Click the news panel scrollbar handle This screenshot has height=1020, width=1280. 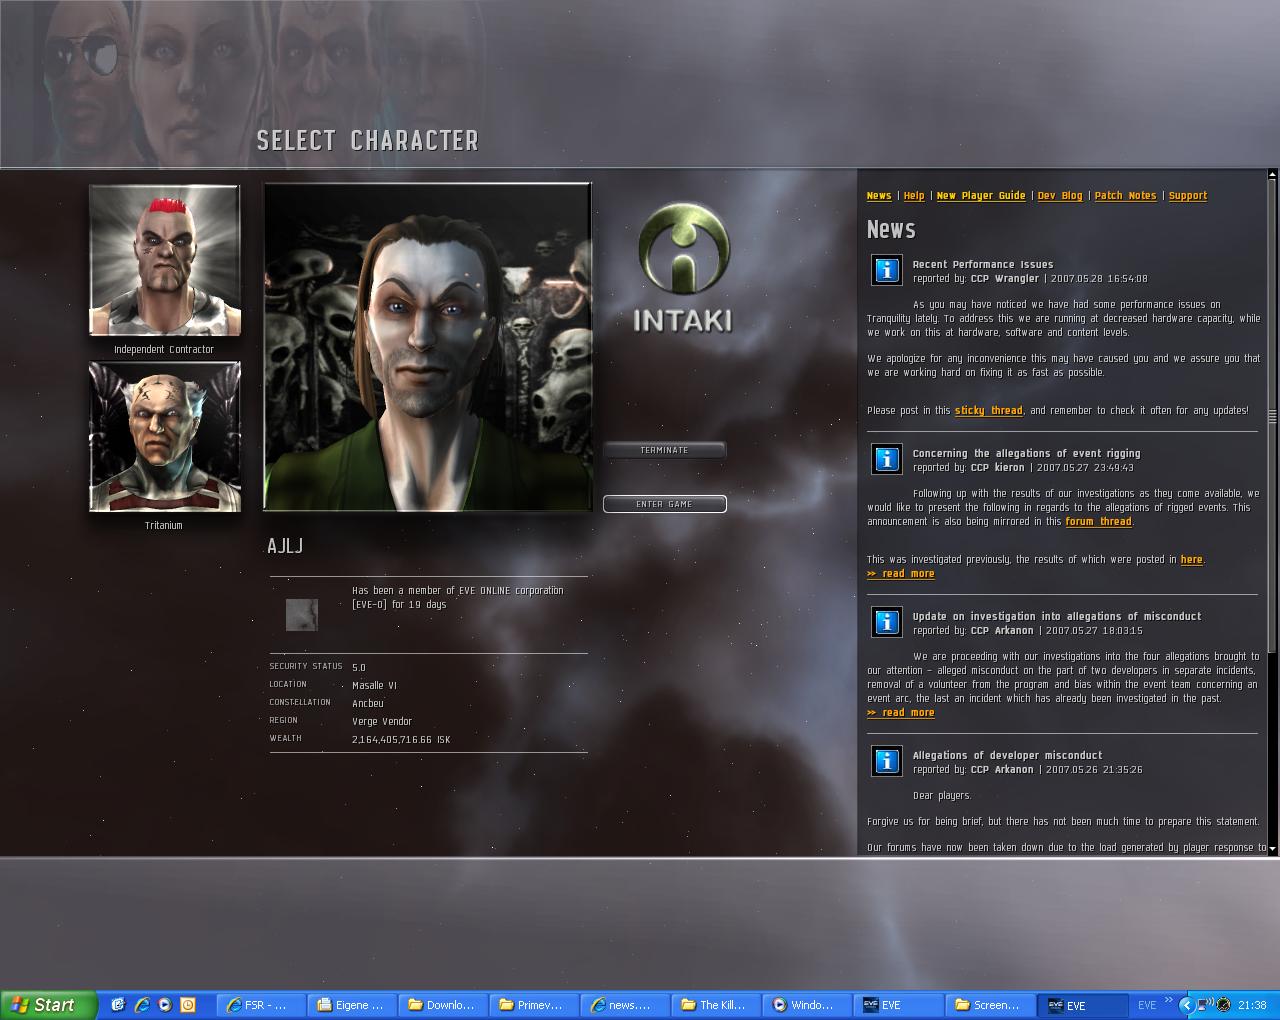(1272, 417)
